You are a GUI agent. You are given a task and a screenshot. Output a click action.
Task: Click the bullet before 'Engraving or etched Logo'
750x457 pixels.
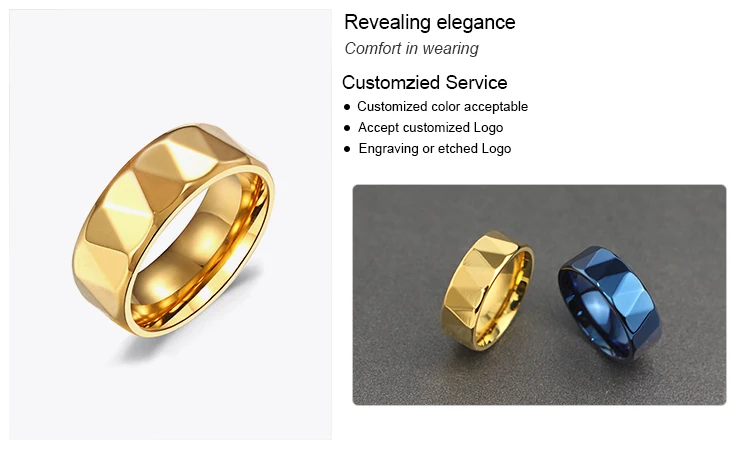click(347, 149)
